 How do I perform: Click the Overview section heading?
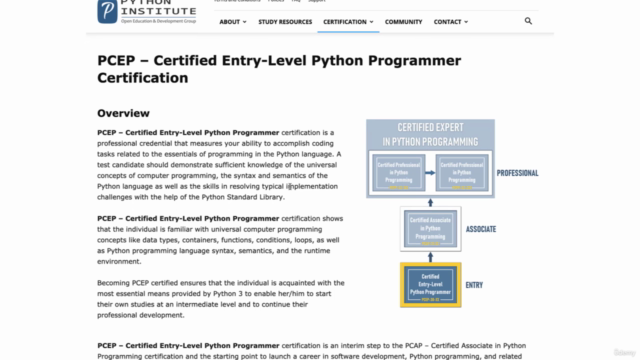tap(123, 113)
